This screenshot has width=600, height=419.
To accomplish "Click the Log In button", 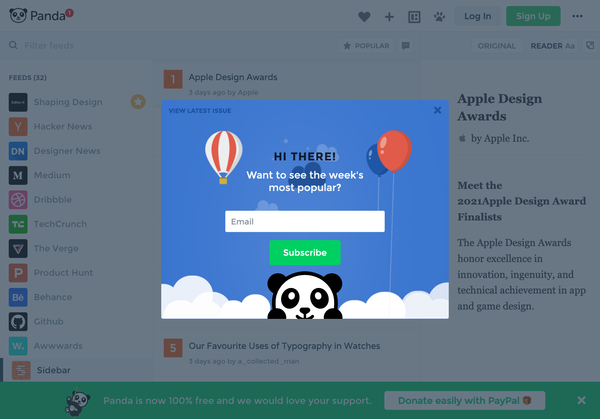I will pyautogui.click(x=478, y=16).
